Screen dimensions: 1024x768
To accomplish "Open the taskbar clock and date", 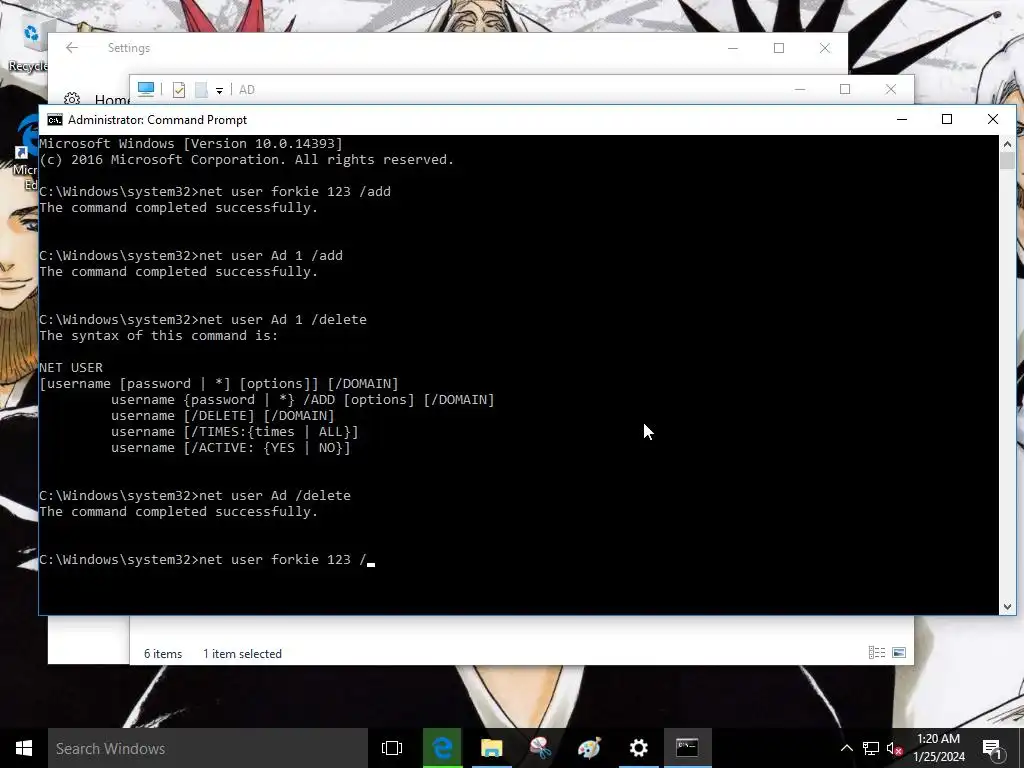I will 938,748.
